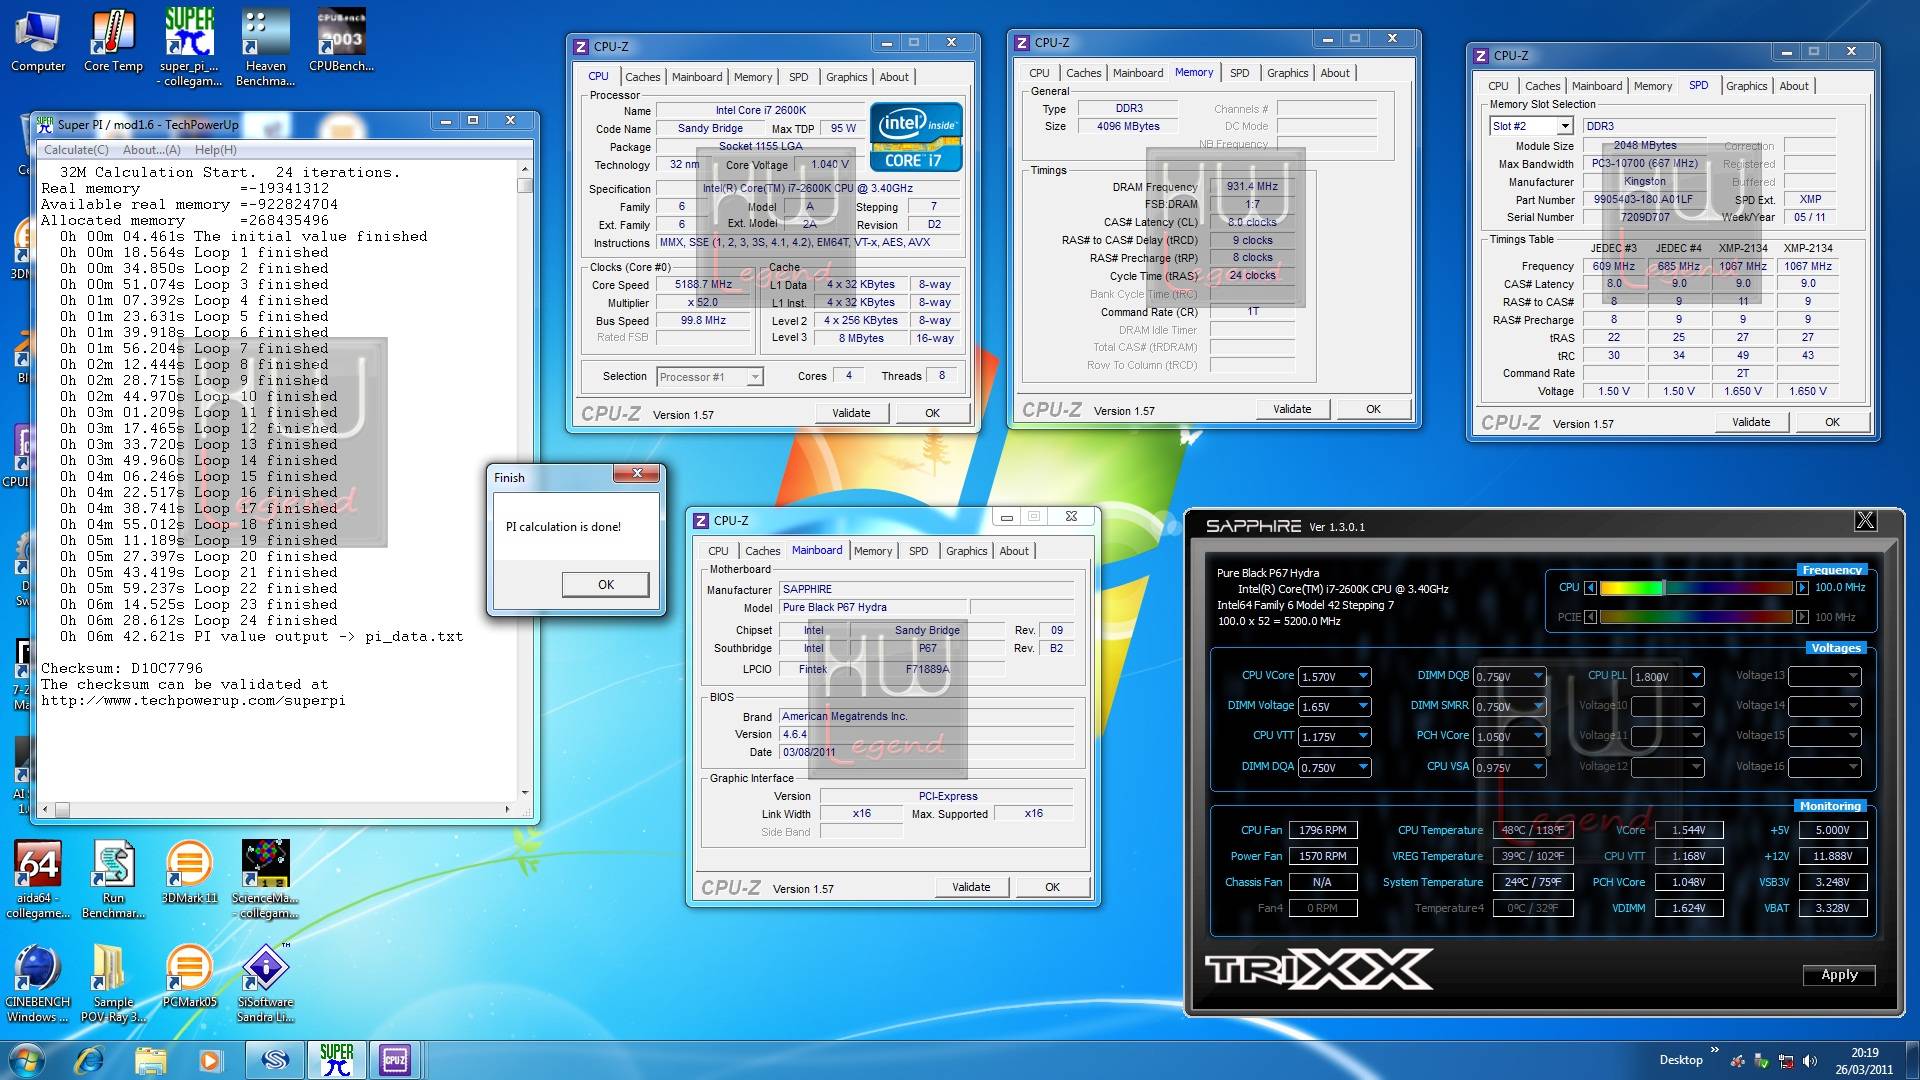Switch to Caches tab in CPU-Z CPU window
The height and width of the screenshot is (1080, 1920).
coord(642,77)
